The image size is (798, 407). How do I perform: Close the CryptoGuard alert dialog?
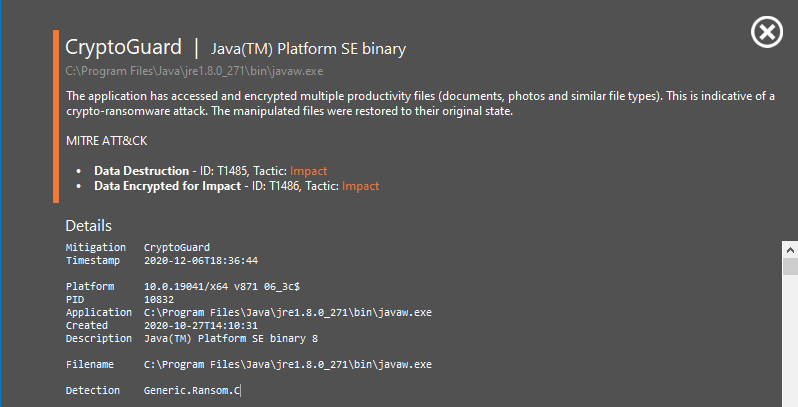coord(766,33)
